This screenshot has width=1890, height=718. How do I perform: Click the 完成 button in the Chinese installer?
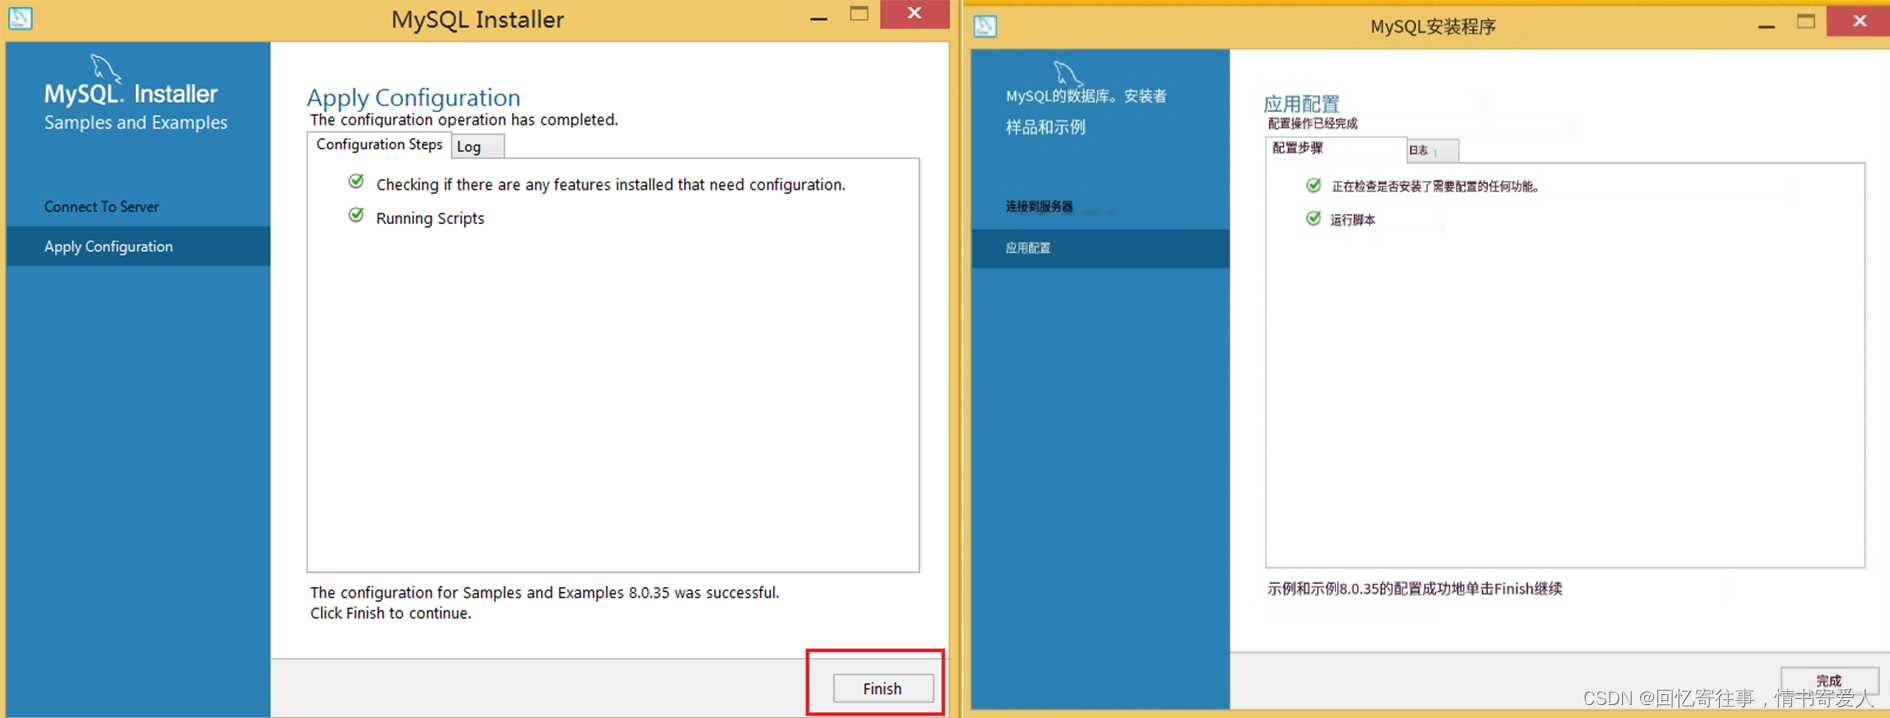(x=1829, y=681)
